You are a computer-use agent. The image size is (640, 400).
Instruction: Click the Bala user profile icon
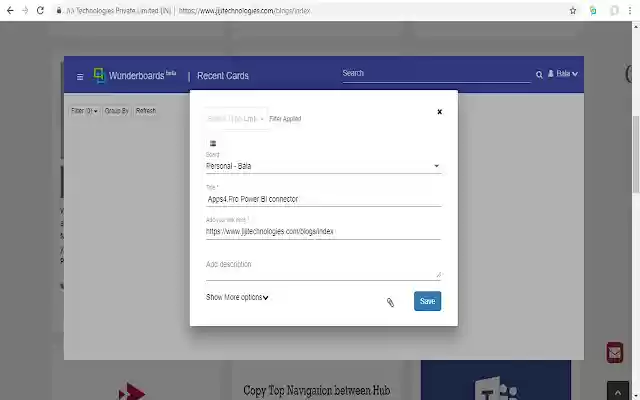point(551,73)
